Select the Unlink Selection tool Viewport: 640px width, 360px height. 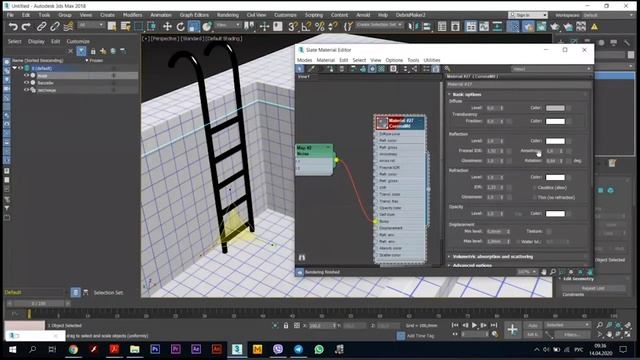tap(55, 27)
